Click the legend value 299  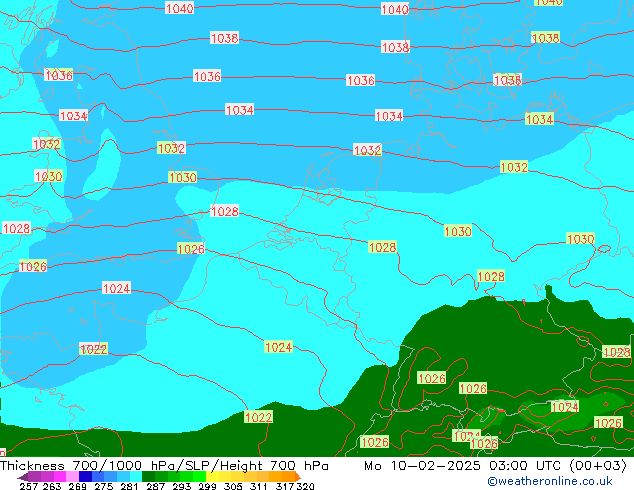coord(207,486)
